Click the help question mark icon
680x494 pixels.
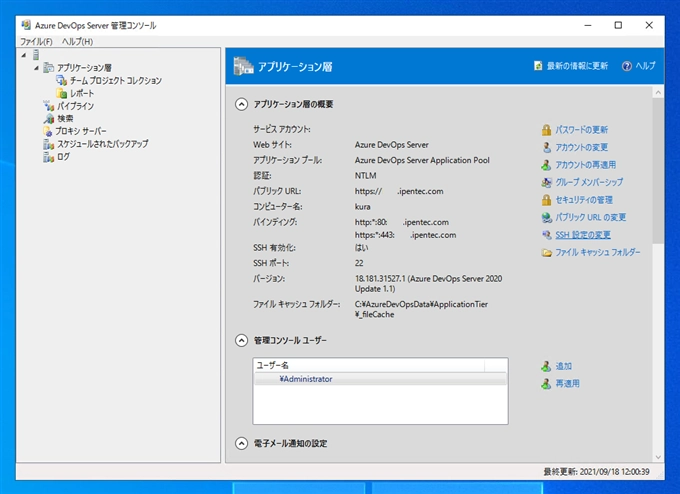pos(627,66)
